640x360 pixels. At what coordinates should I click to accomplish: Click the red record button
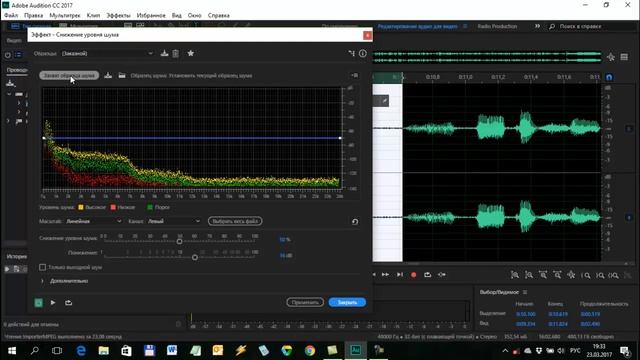413,275
